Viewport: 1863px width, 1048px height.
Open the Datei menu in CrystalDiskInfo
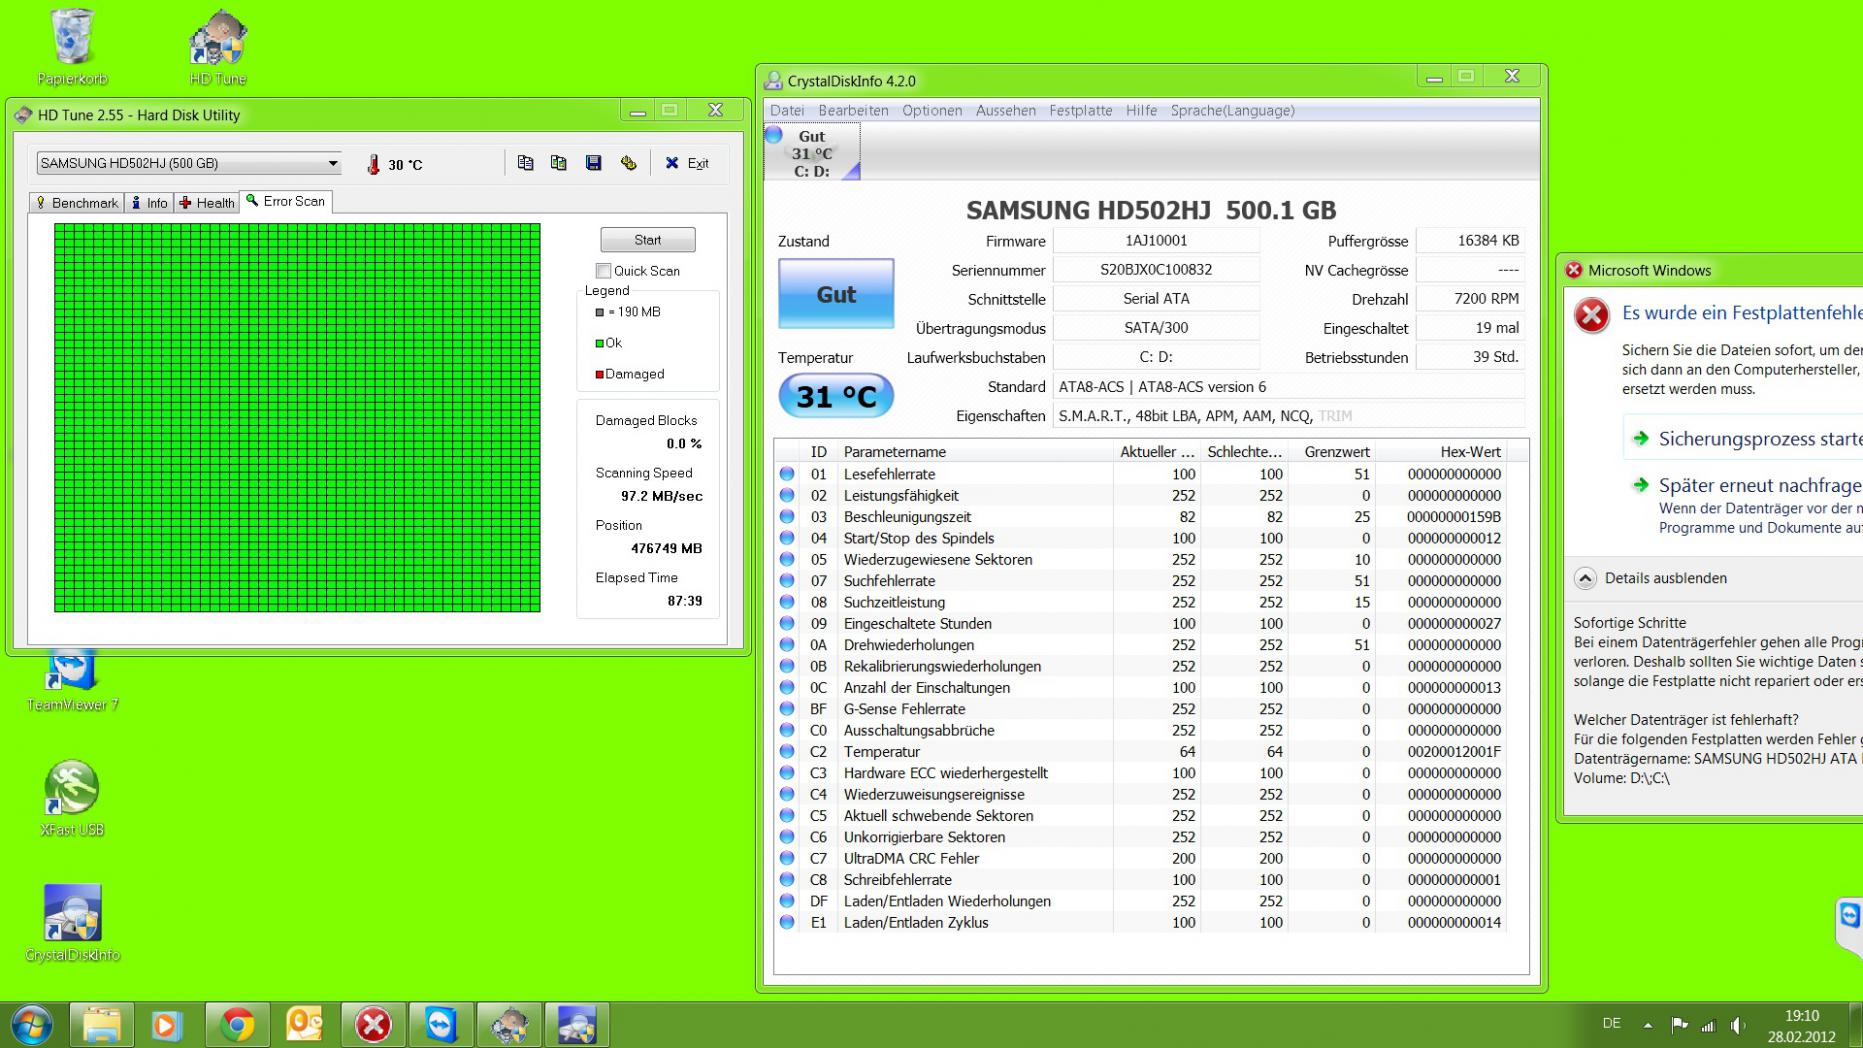(x=787, y=110)
